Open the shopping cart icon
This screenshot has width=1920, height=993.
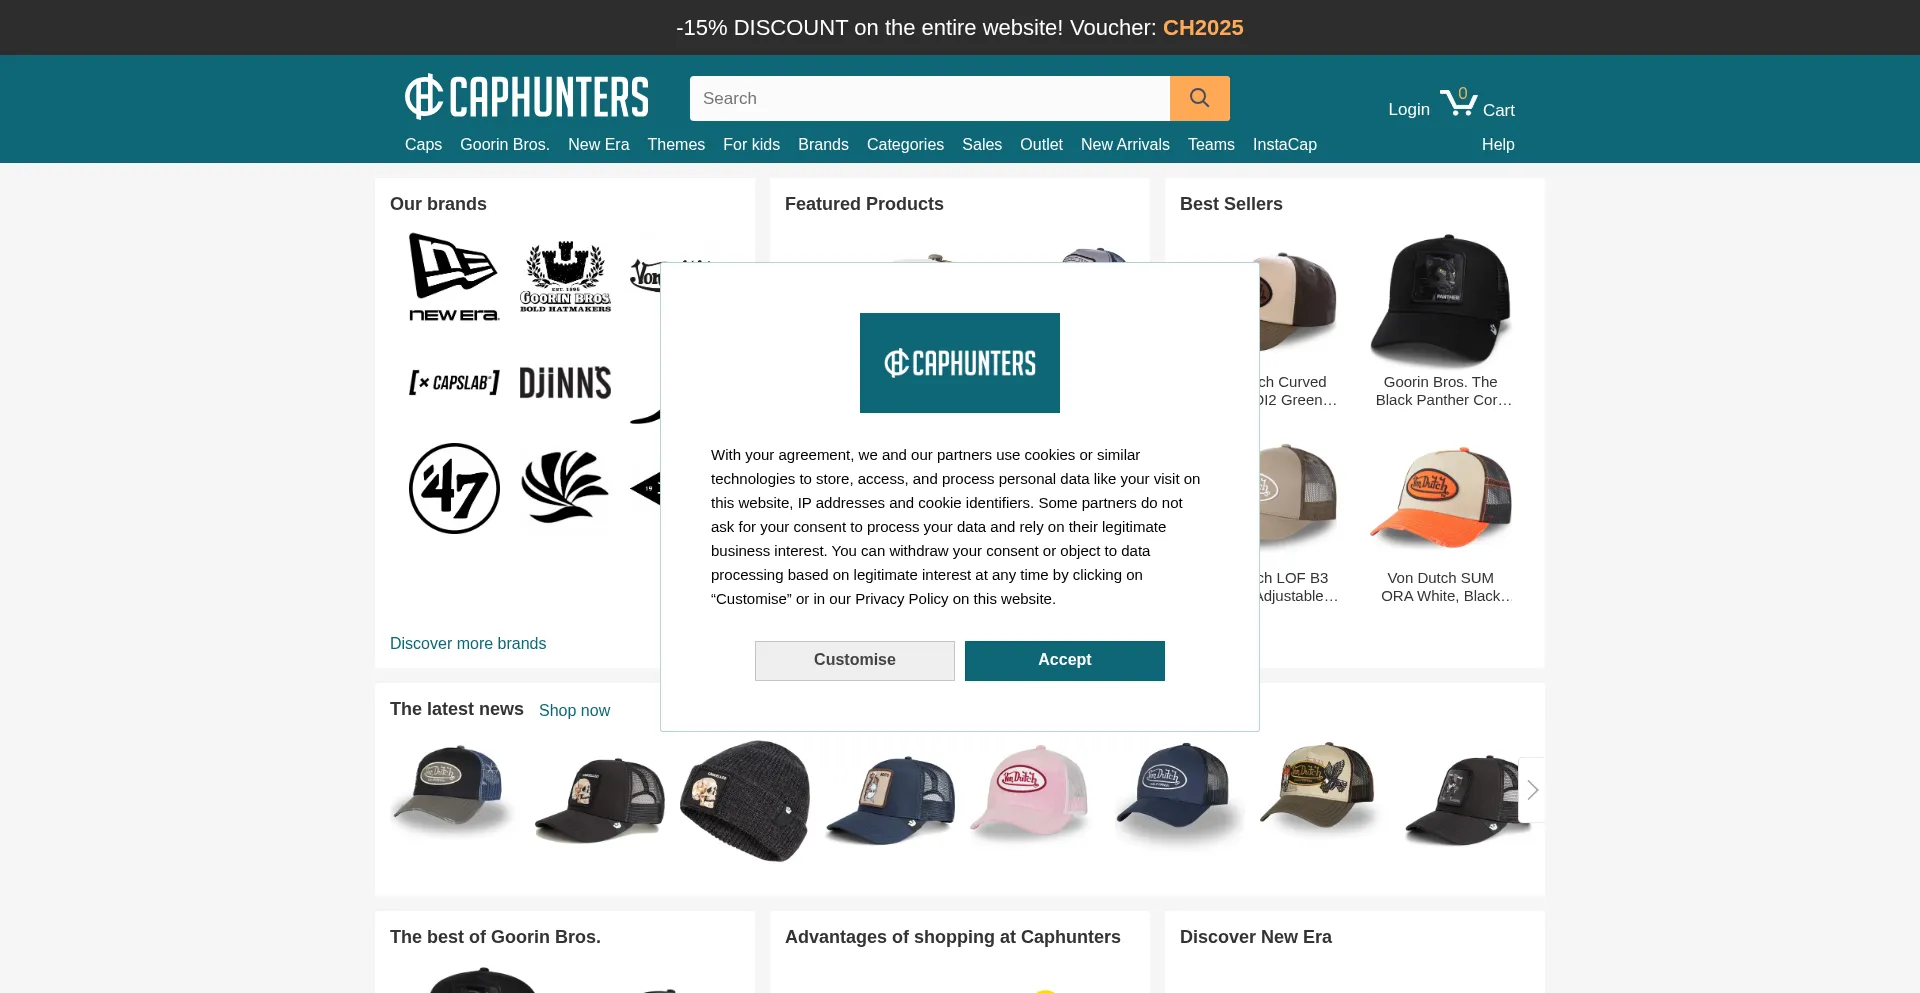[x=1459, y=101]
